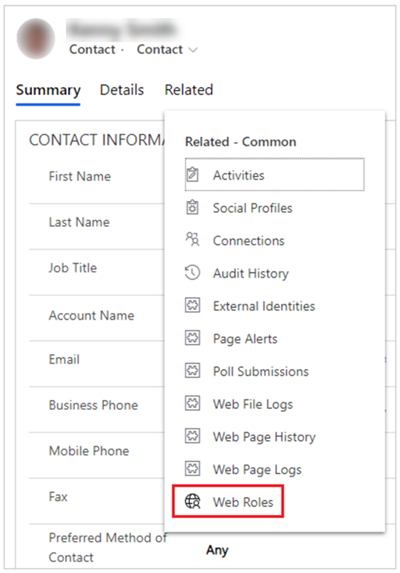400x573 pixels.
Task: Click the Web File Logs icon
Action: 193,403
